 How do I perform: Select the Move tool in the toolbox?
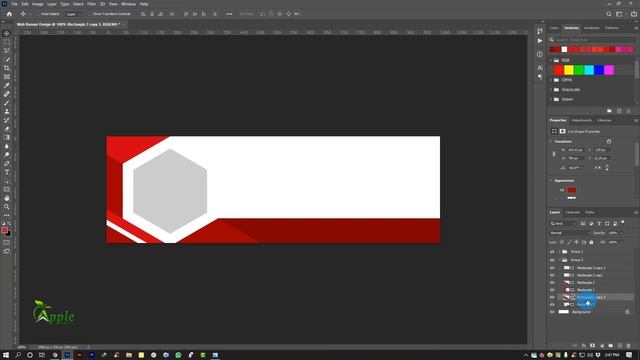[7, 33]
